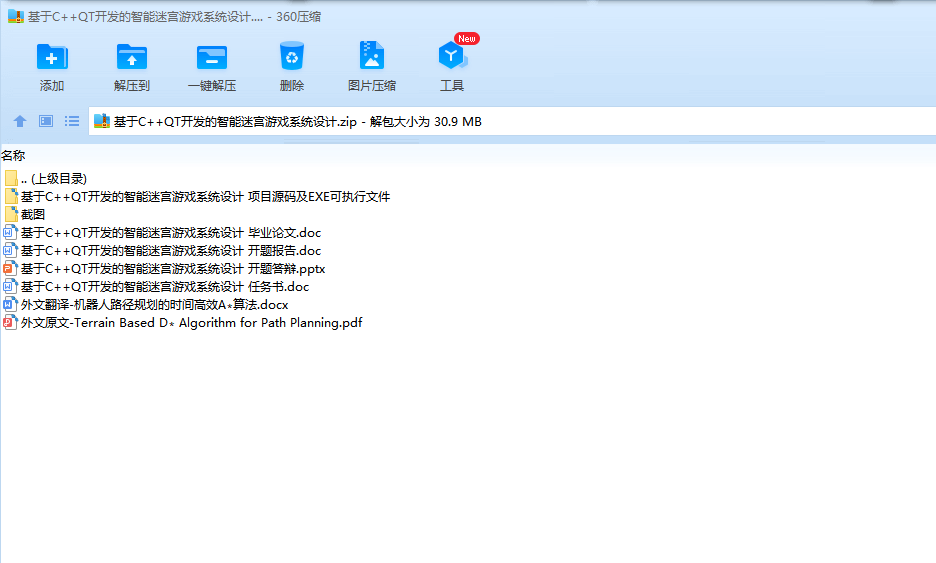Click the folder icon of 截图
Image resolution: width=936 pixels, height=563 pixels.
[x=11, y=214]
